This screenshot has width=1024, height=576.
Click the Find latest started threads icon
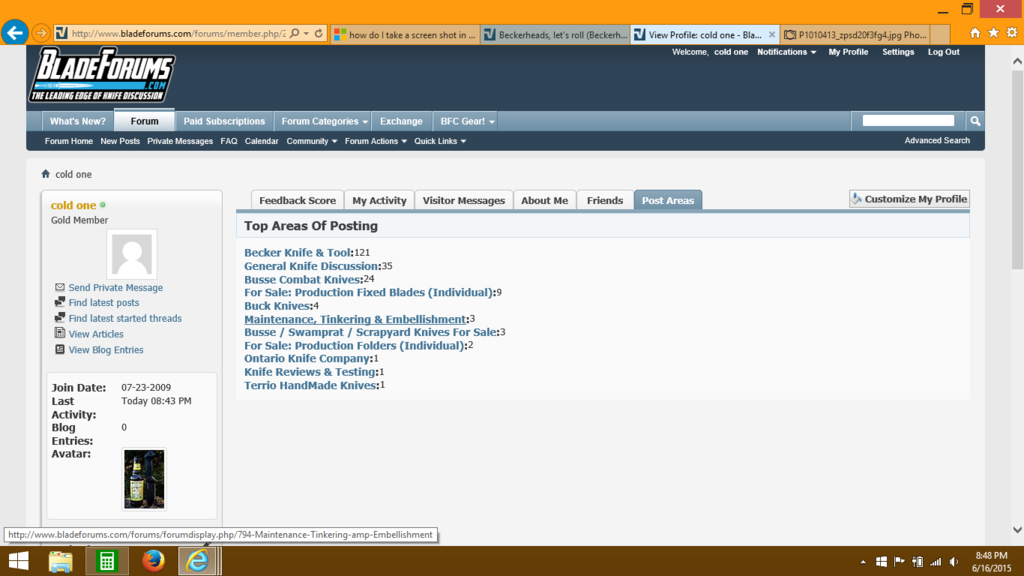point(59,317)
